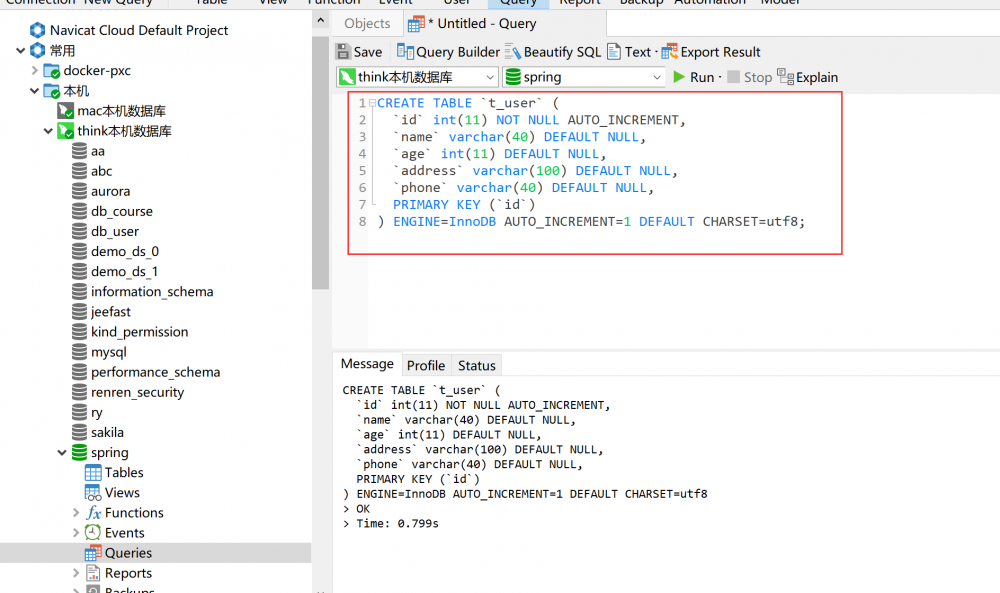Click the aurora database icon
The height and width of the screenshot is (593, 1000).
[79, 191]
